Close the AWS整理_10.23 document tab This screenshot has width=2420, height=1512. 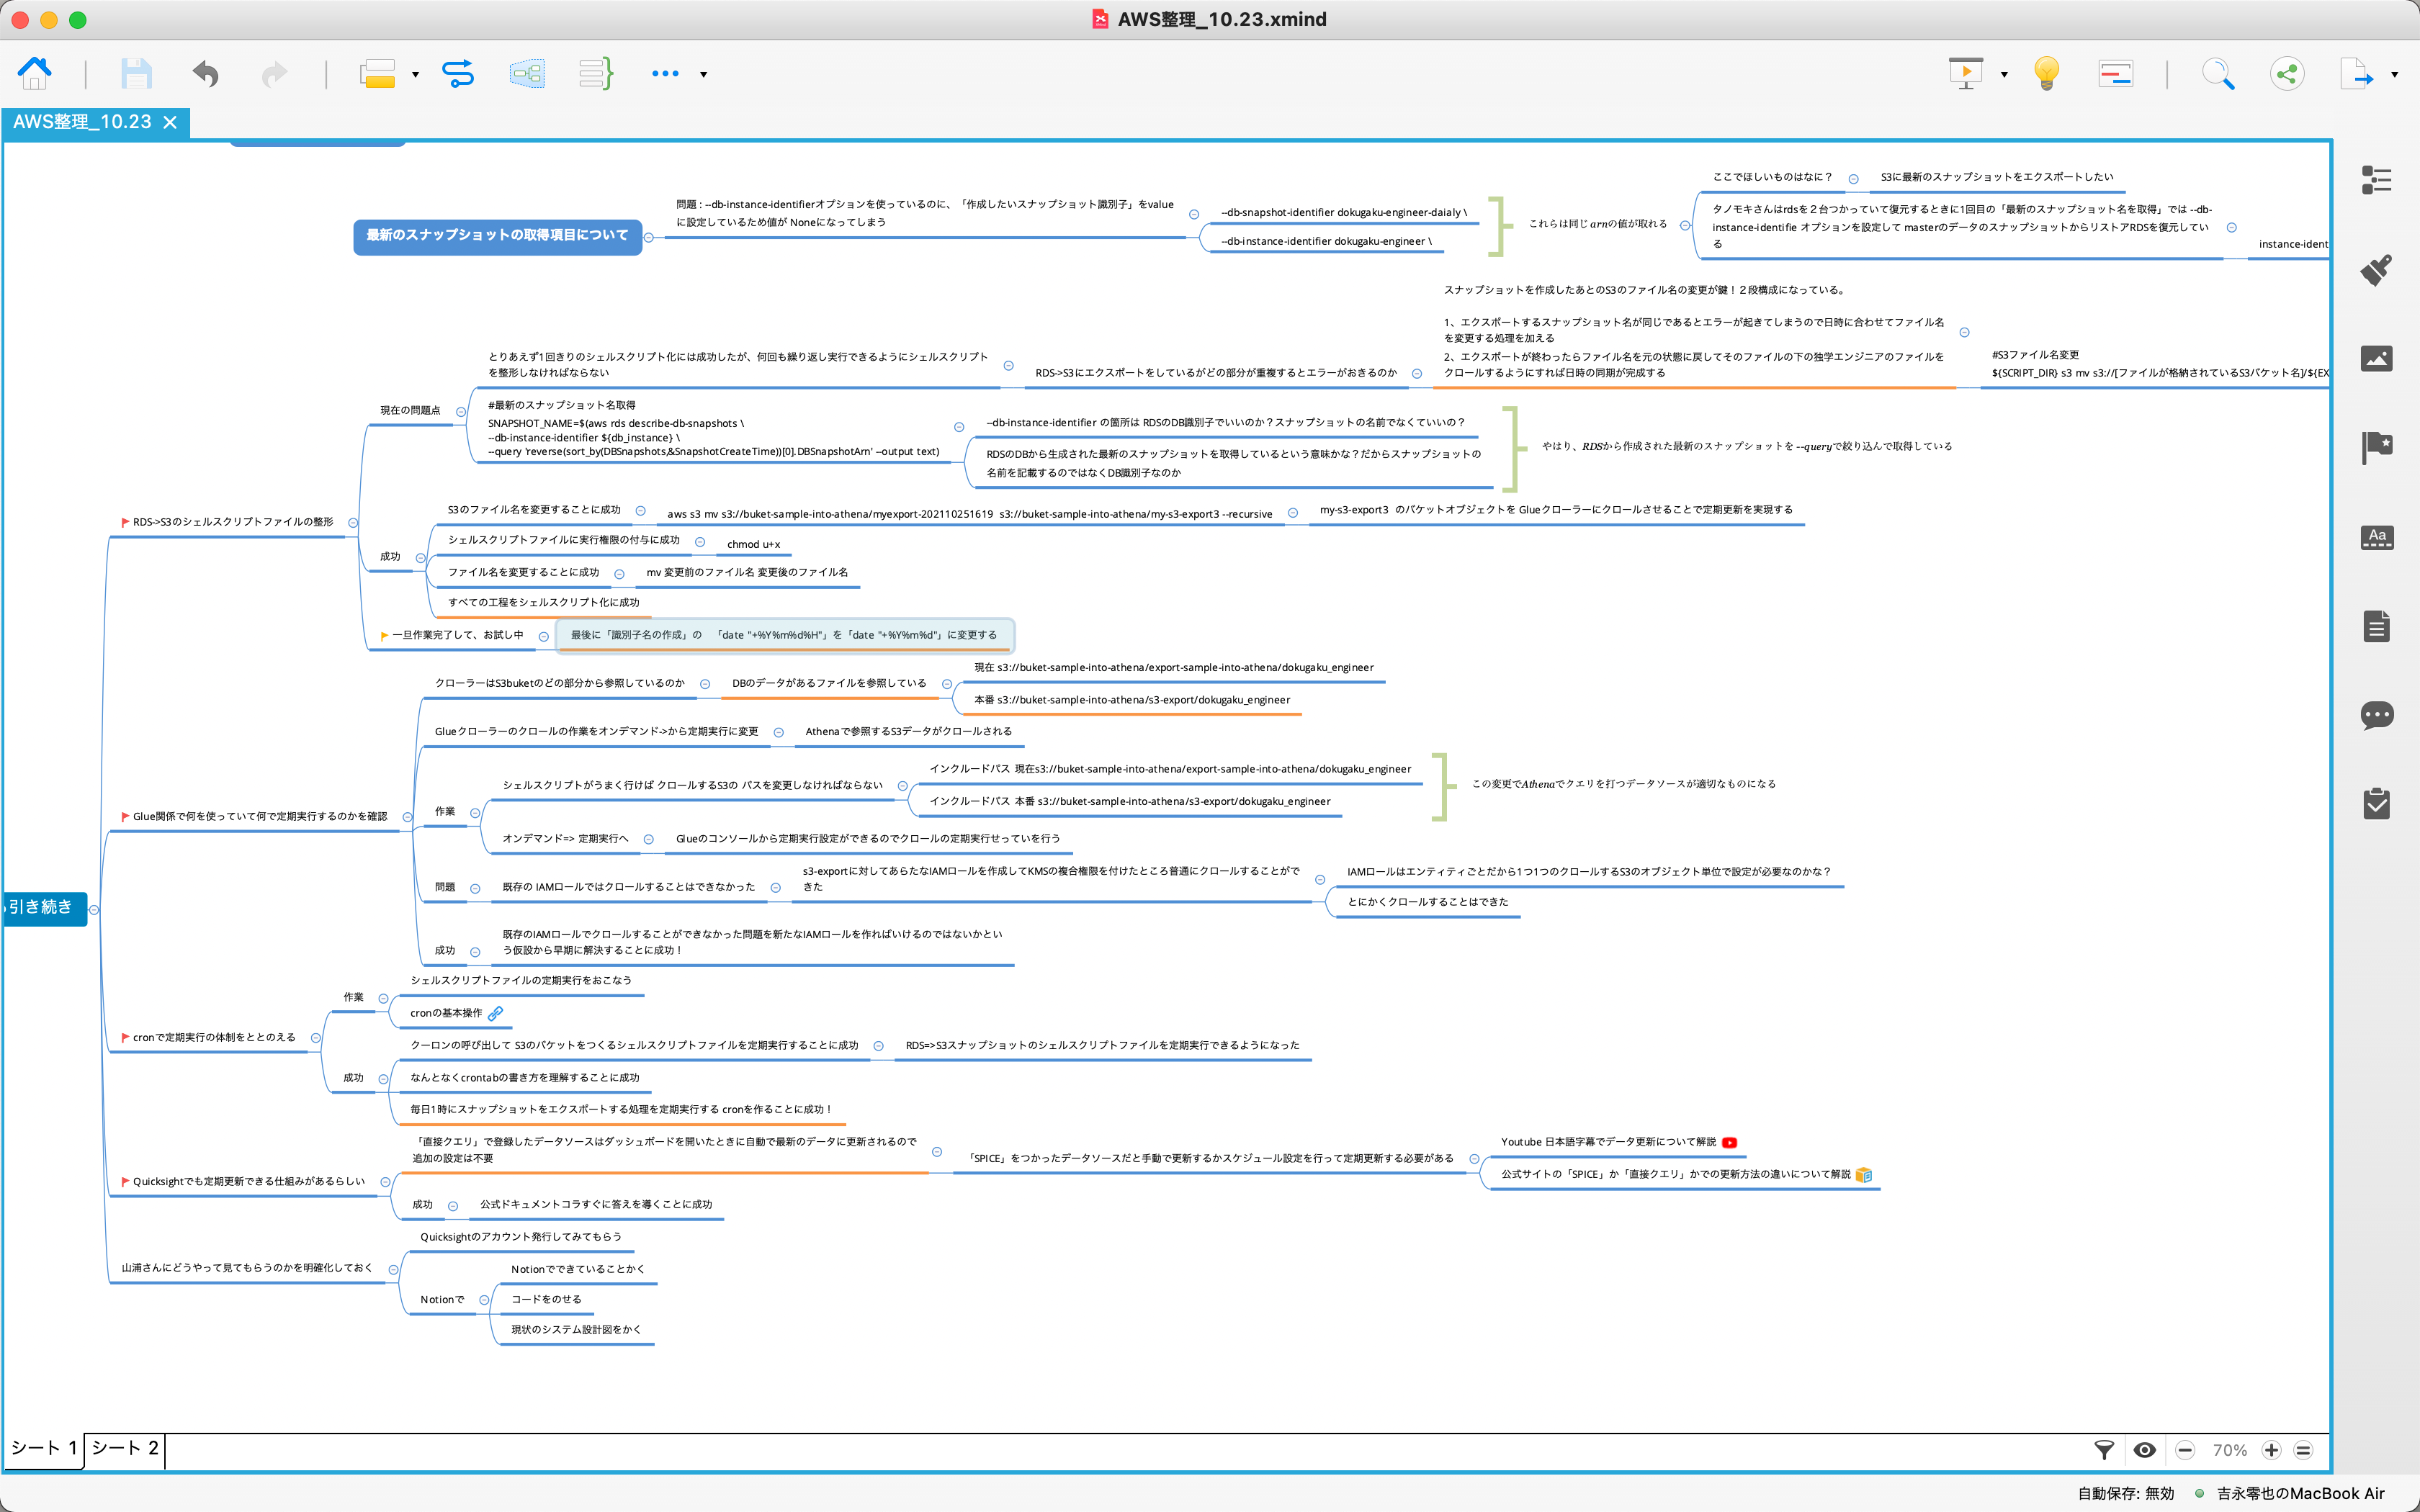[x=170, y=122]
